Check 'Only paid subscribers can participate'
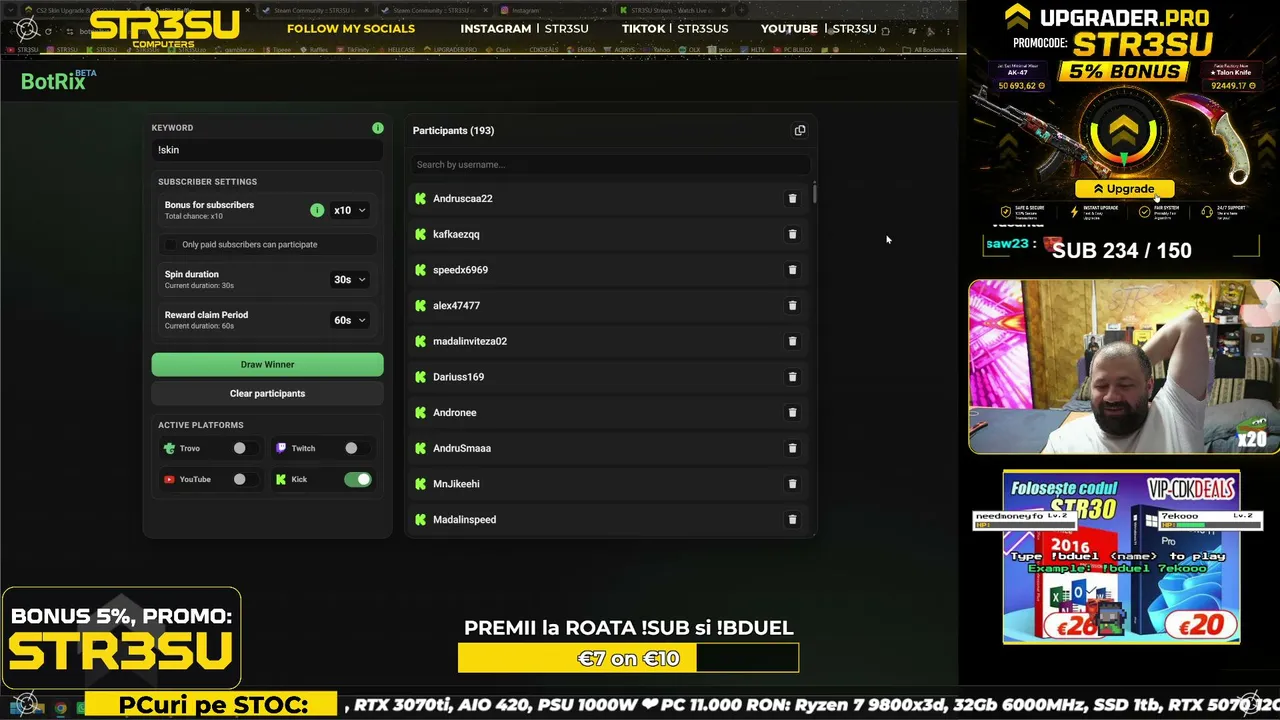Image resolution: width=1280 pixels, height=720 pixels. (x=170, y=244)
